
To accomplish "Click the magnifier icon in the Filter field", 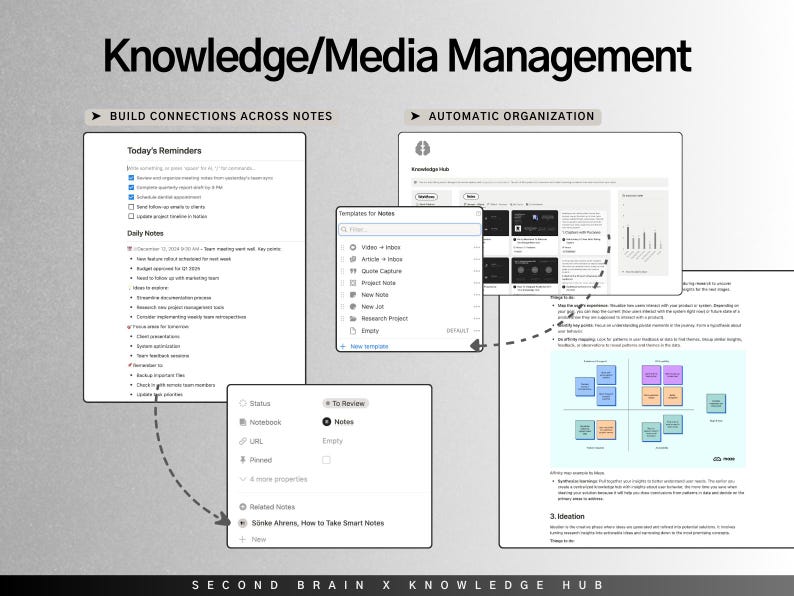I will click(344, 229).
